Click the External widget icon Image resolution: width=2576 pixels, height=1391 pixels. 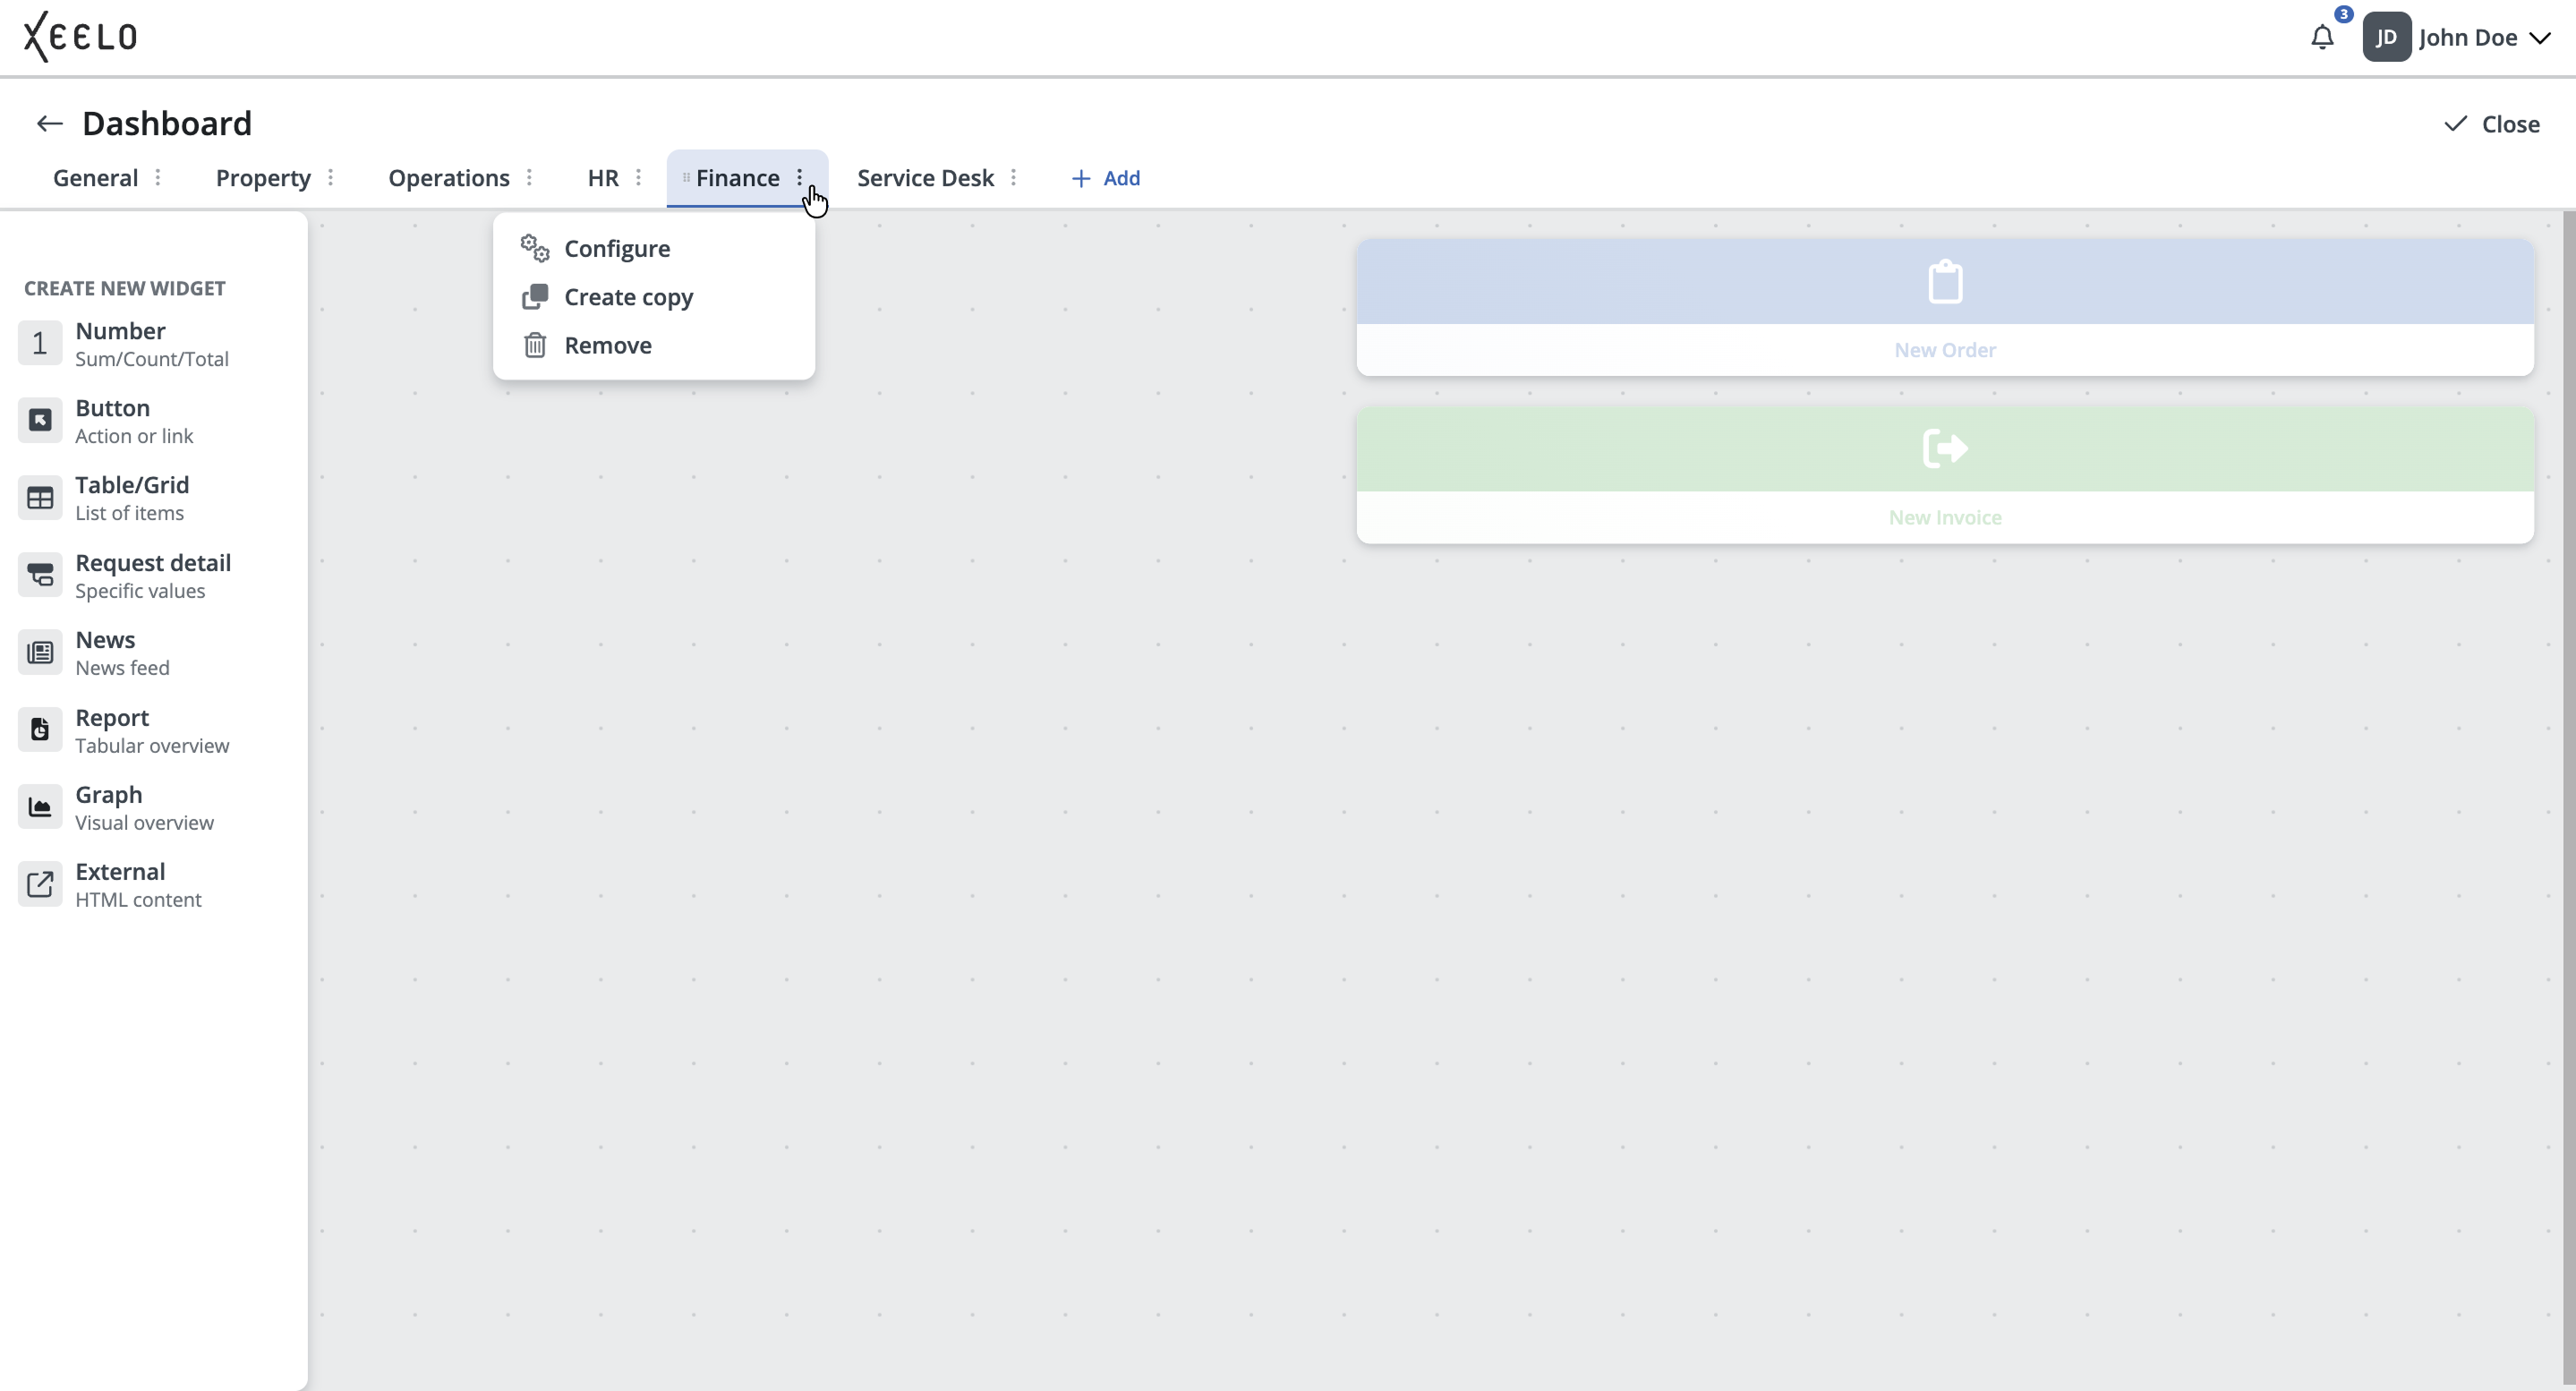pyautogui.click(x=40, y=884)
